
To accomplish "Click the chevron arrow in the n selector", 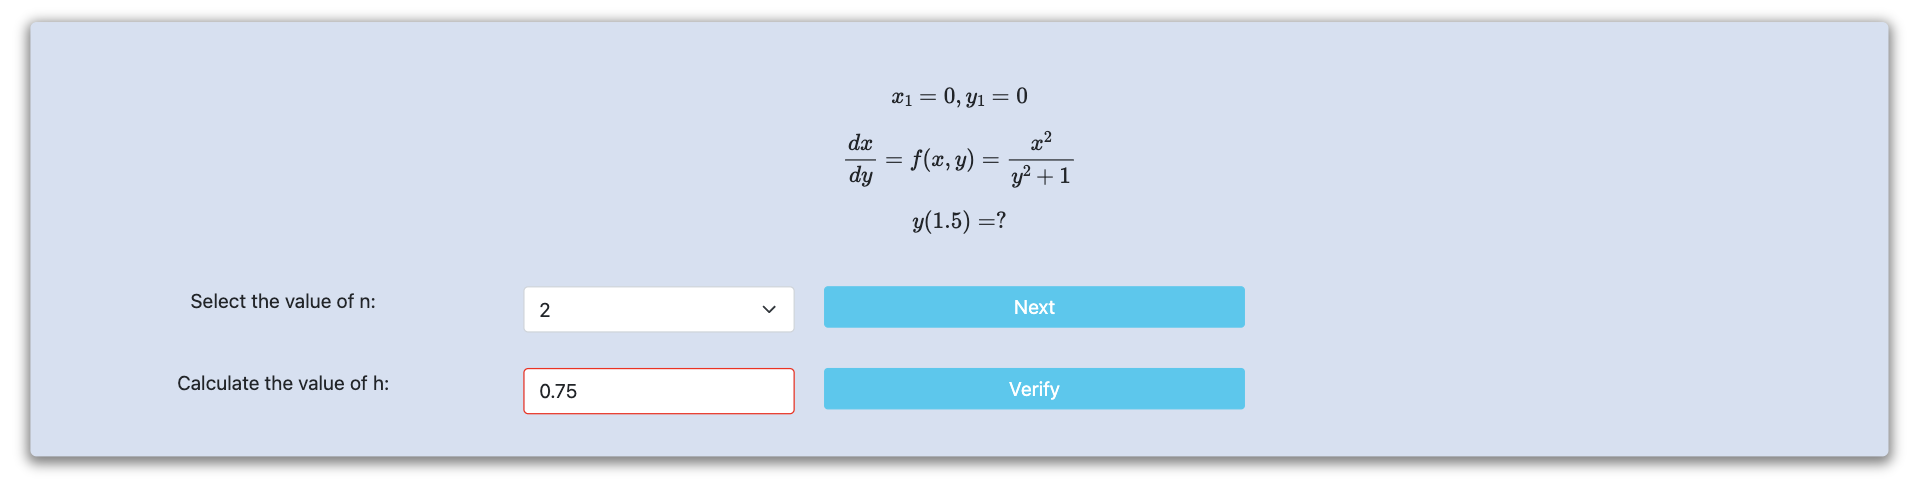I will [x=769, y=310].
